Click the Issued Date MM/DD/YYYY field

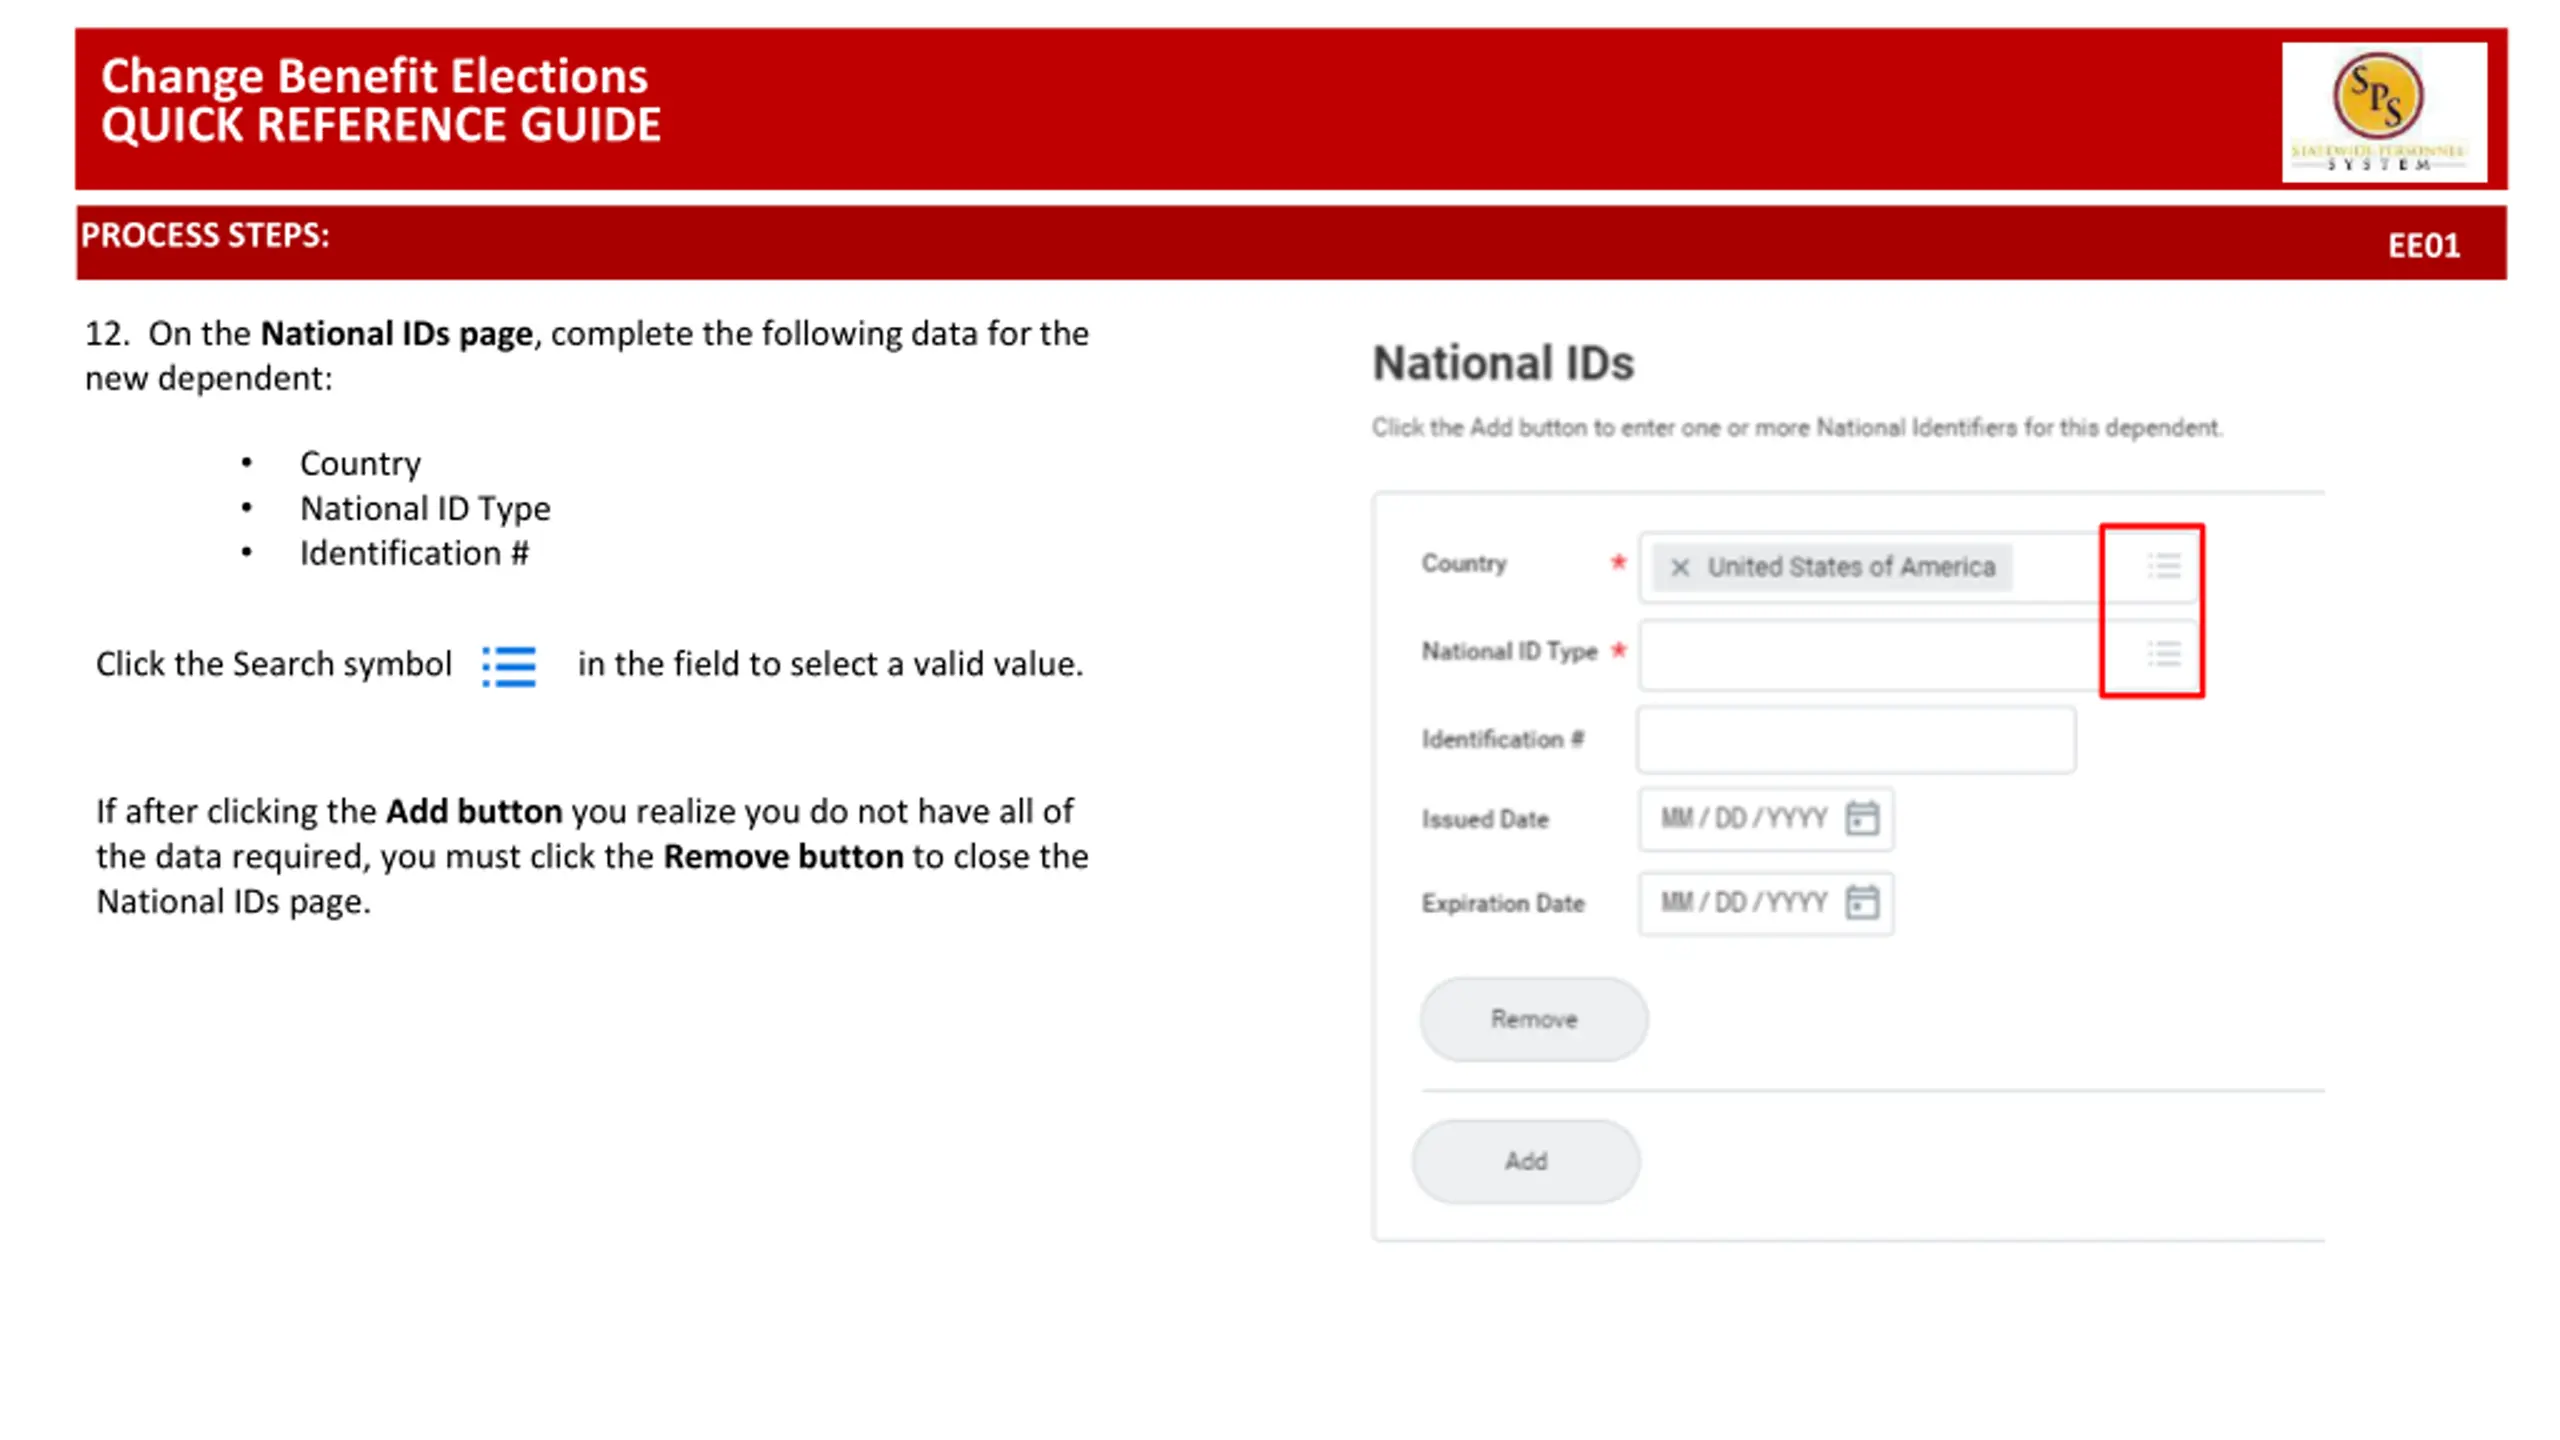coord(1766,818)
